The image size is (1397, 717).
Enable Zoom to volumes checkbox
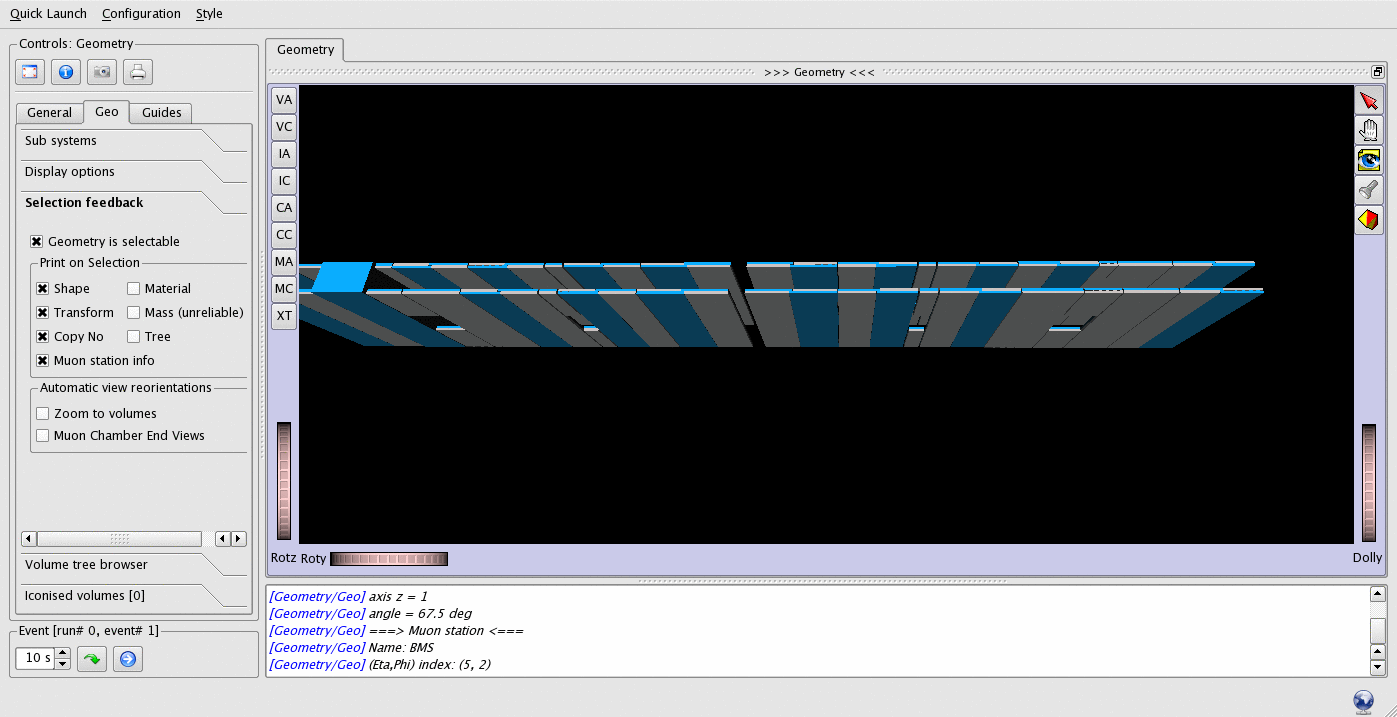tap(43, 414)
